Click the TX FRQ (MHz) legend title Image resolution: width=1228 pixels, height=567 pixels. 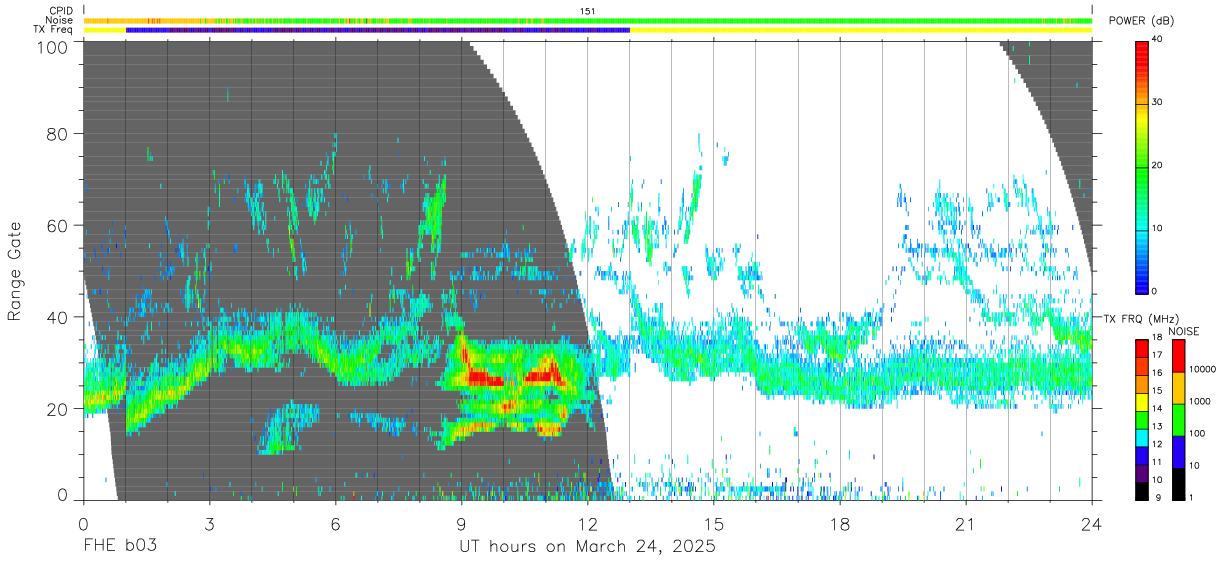pyautogui.click(x=1141, y=319)
